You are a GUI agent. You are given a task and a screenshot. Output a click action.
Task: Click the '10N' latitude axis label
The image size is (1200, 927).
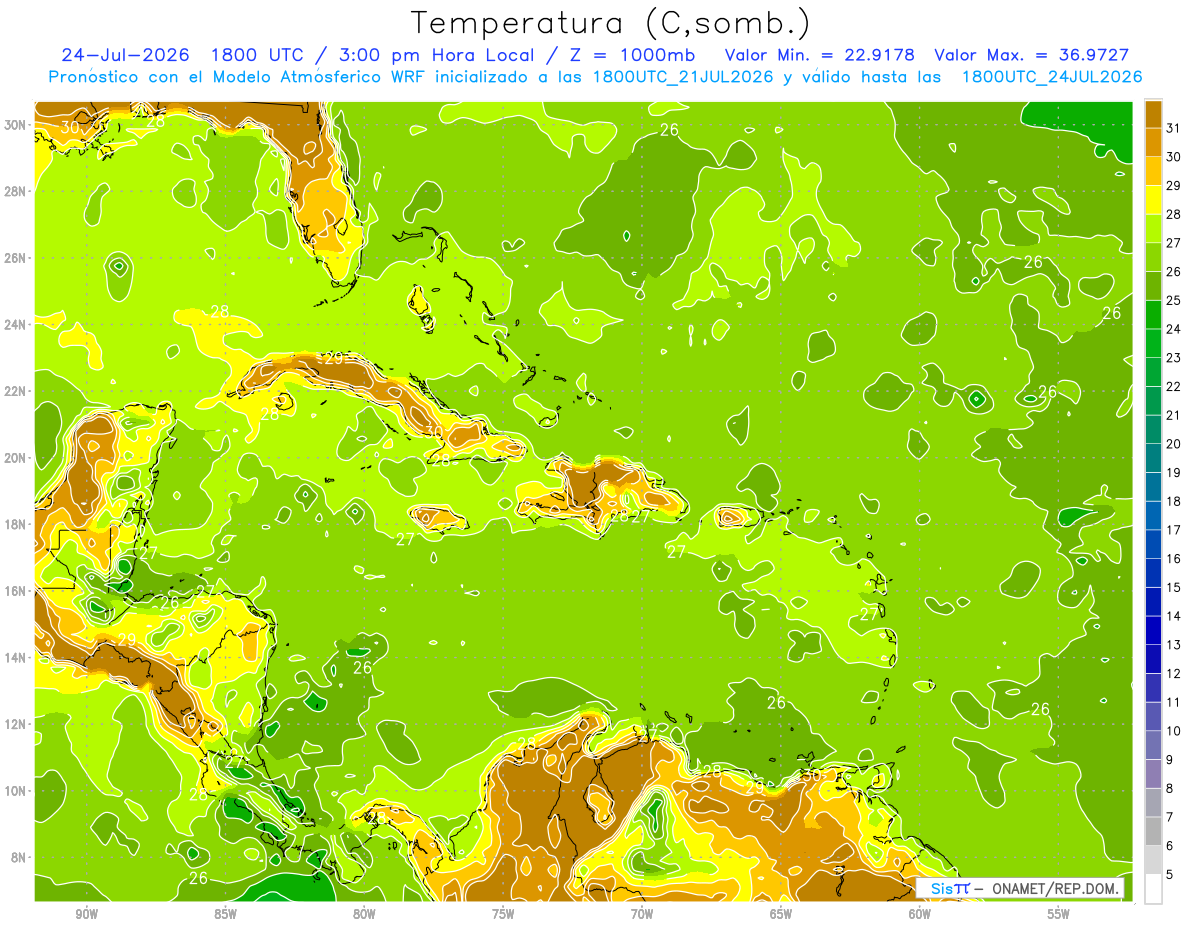pos(17,791)
